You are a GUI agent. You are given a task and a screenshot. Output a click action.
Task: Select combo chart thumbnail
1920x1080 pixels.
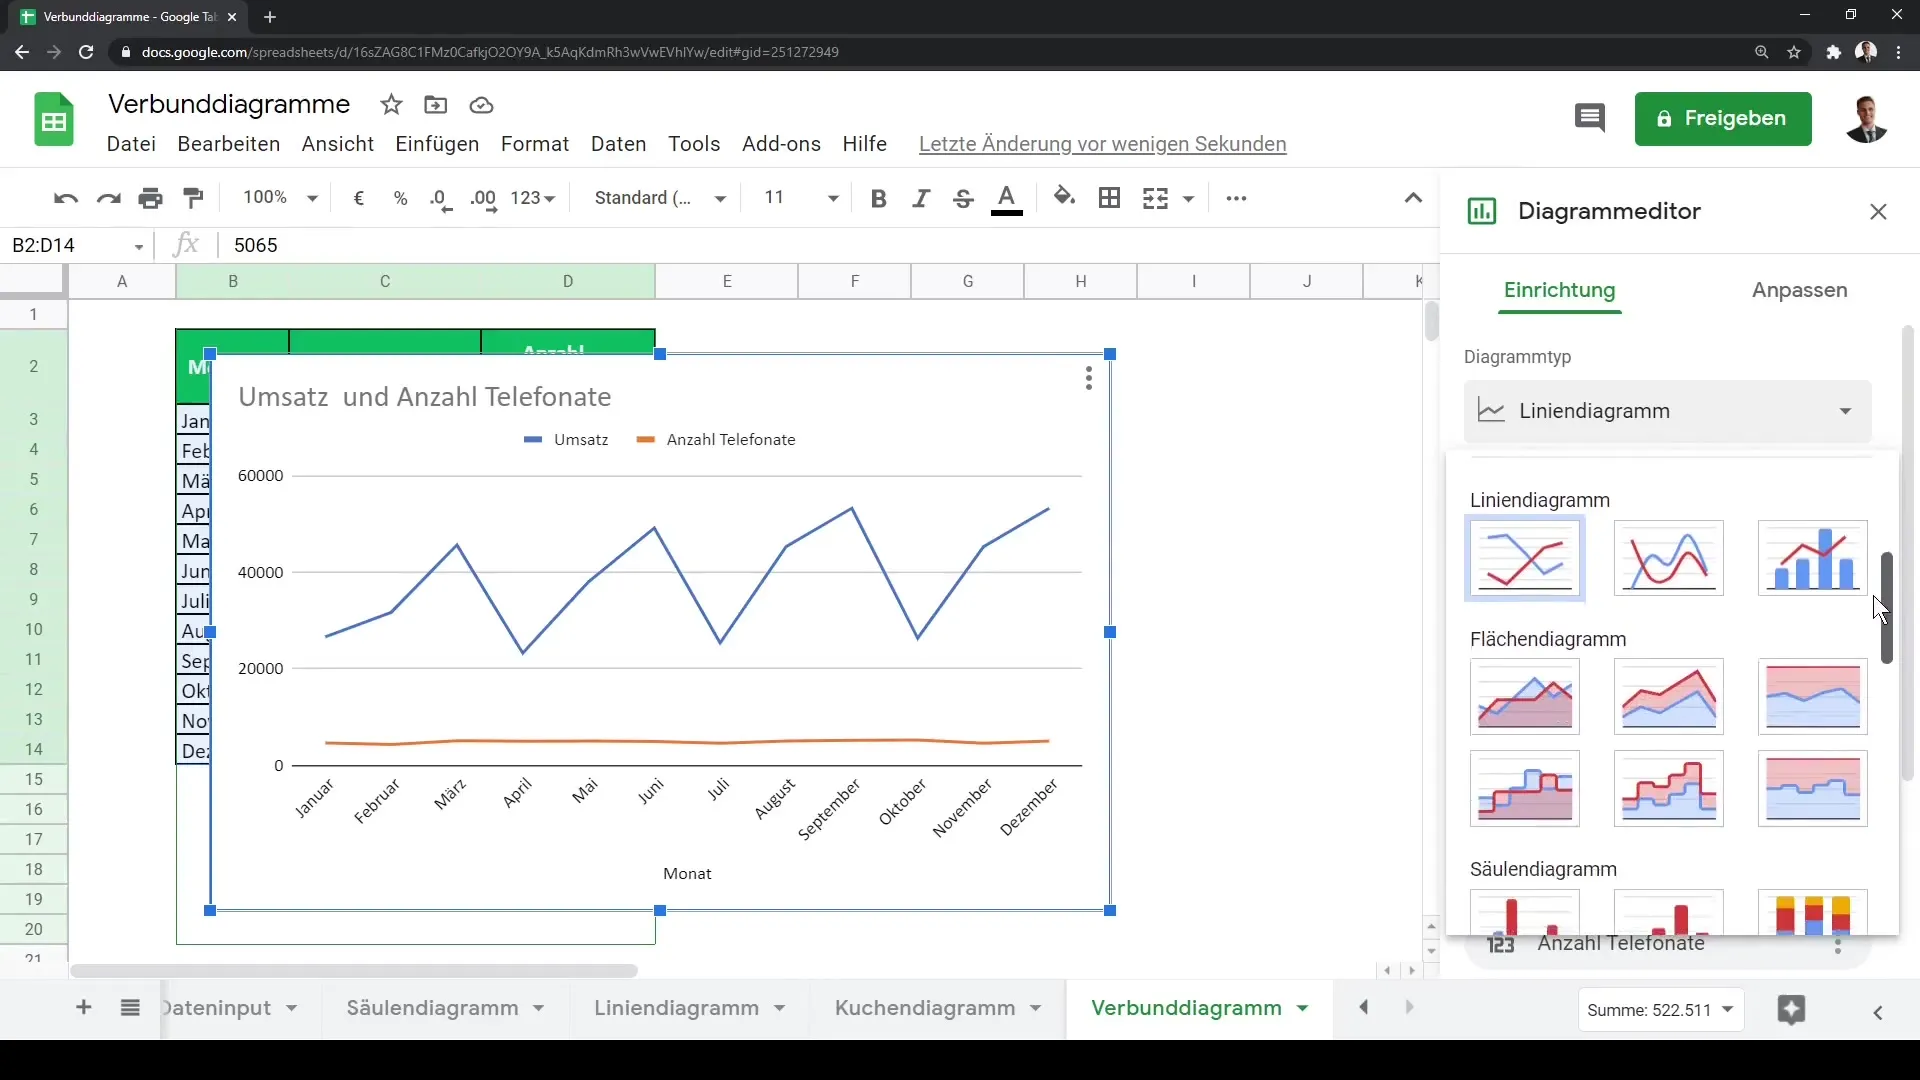tap(1812, 558)
